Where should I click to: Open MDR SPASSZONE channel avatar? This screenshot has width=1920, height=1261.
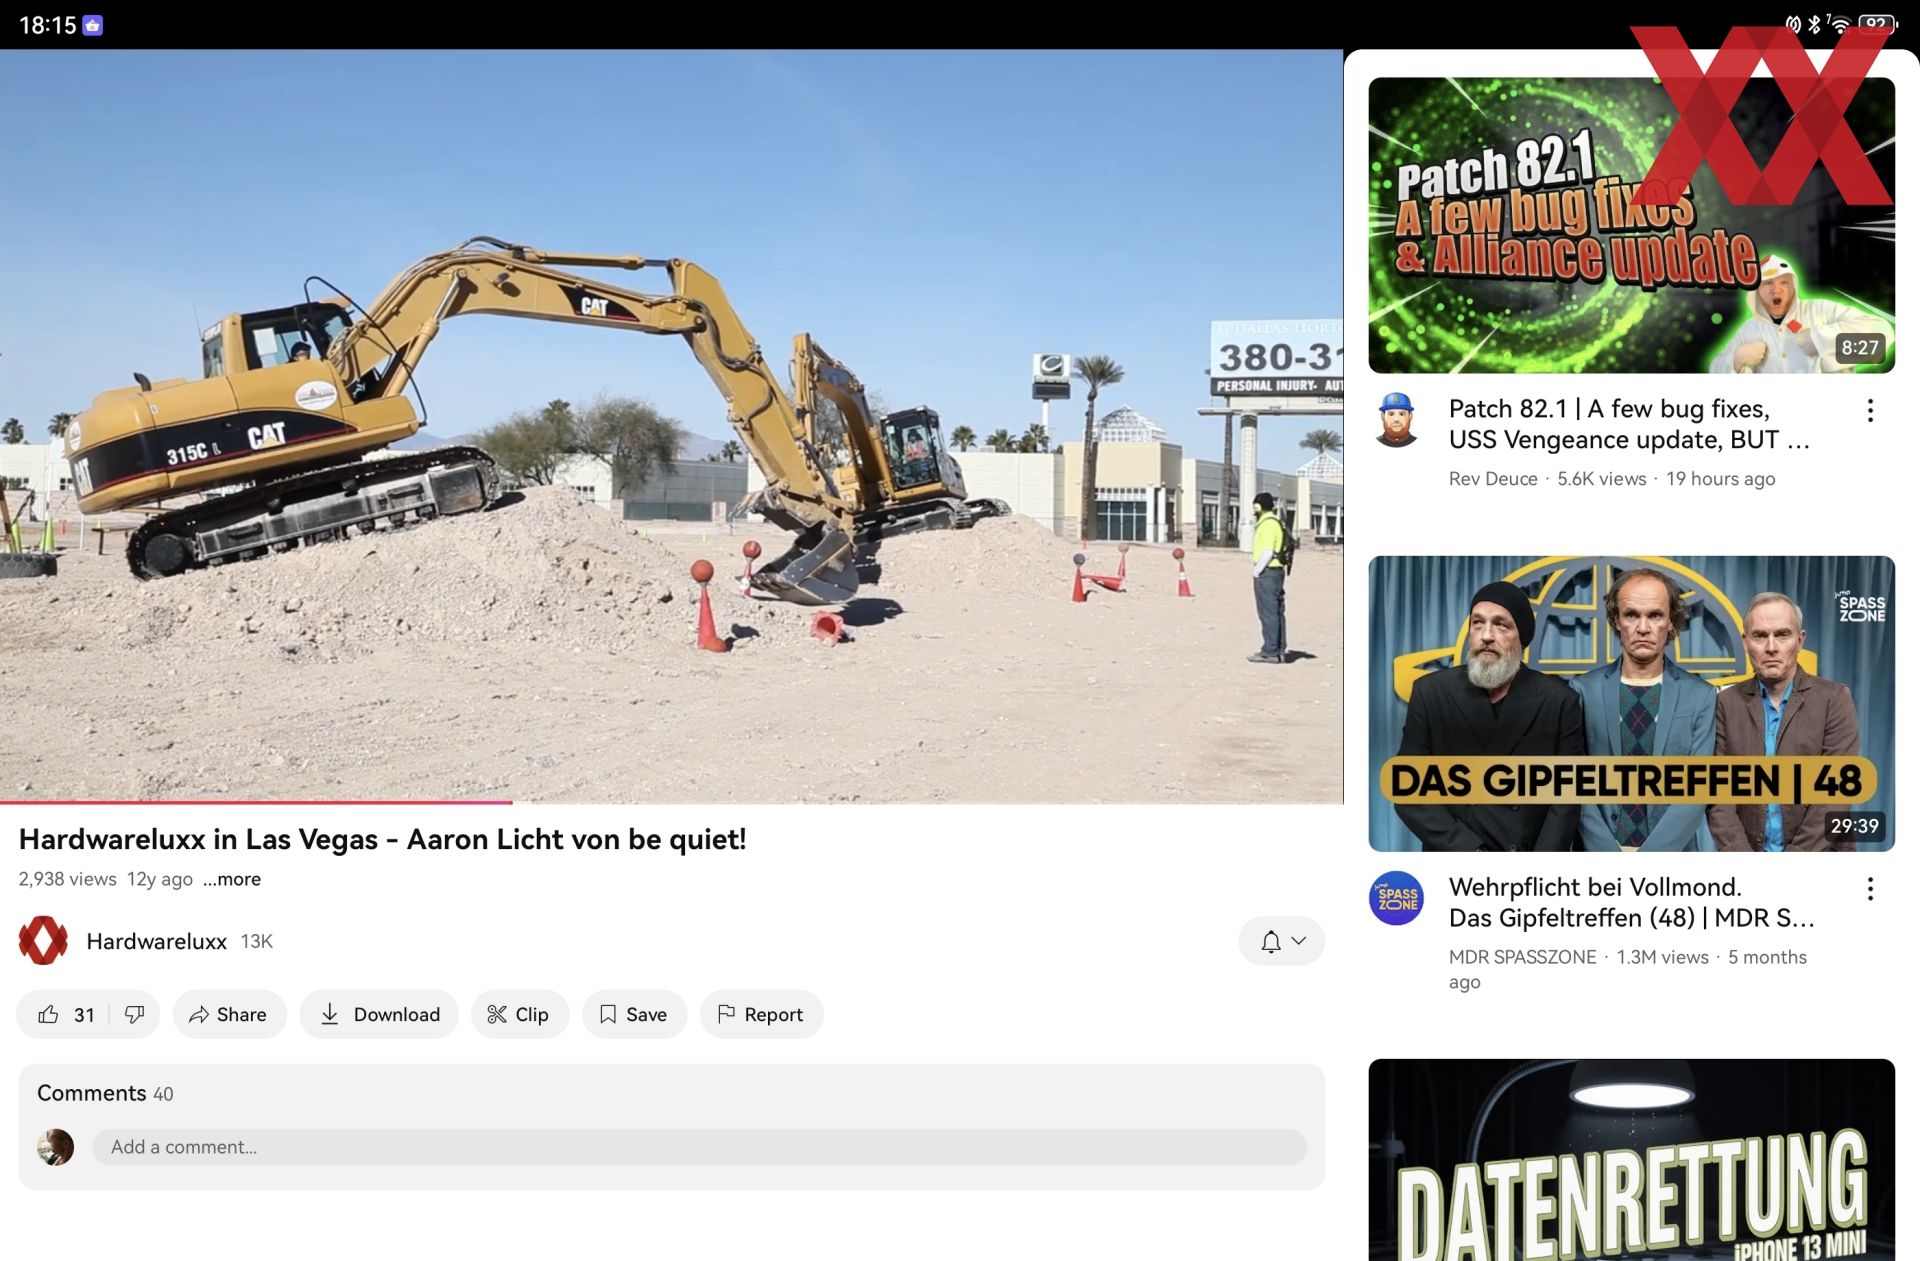(1396, 898)
